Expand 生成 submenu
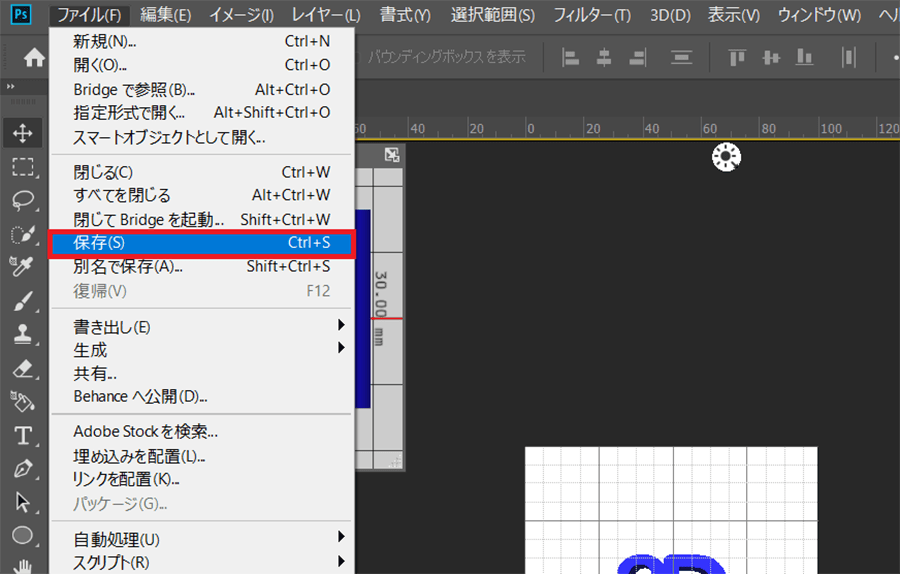The width and height of the screenshot is (900, 574). coord(201,350)
